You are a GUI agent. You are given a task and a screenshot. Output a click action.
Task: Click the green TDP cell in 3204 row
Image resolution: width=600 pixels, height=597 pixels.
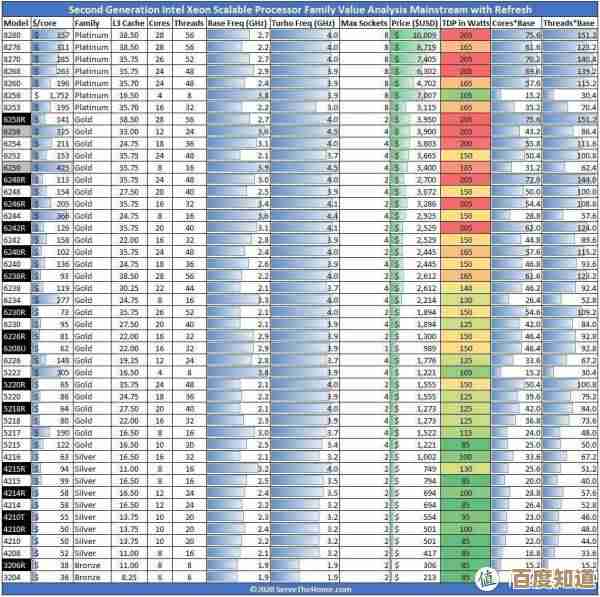click(x=467, y=577)
